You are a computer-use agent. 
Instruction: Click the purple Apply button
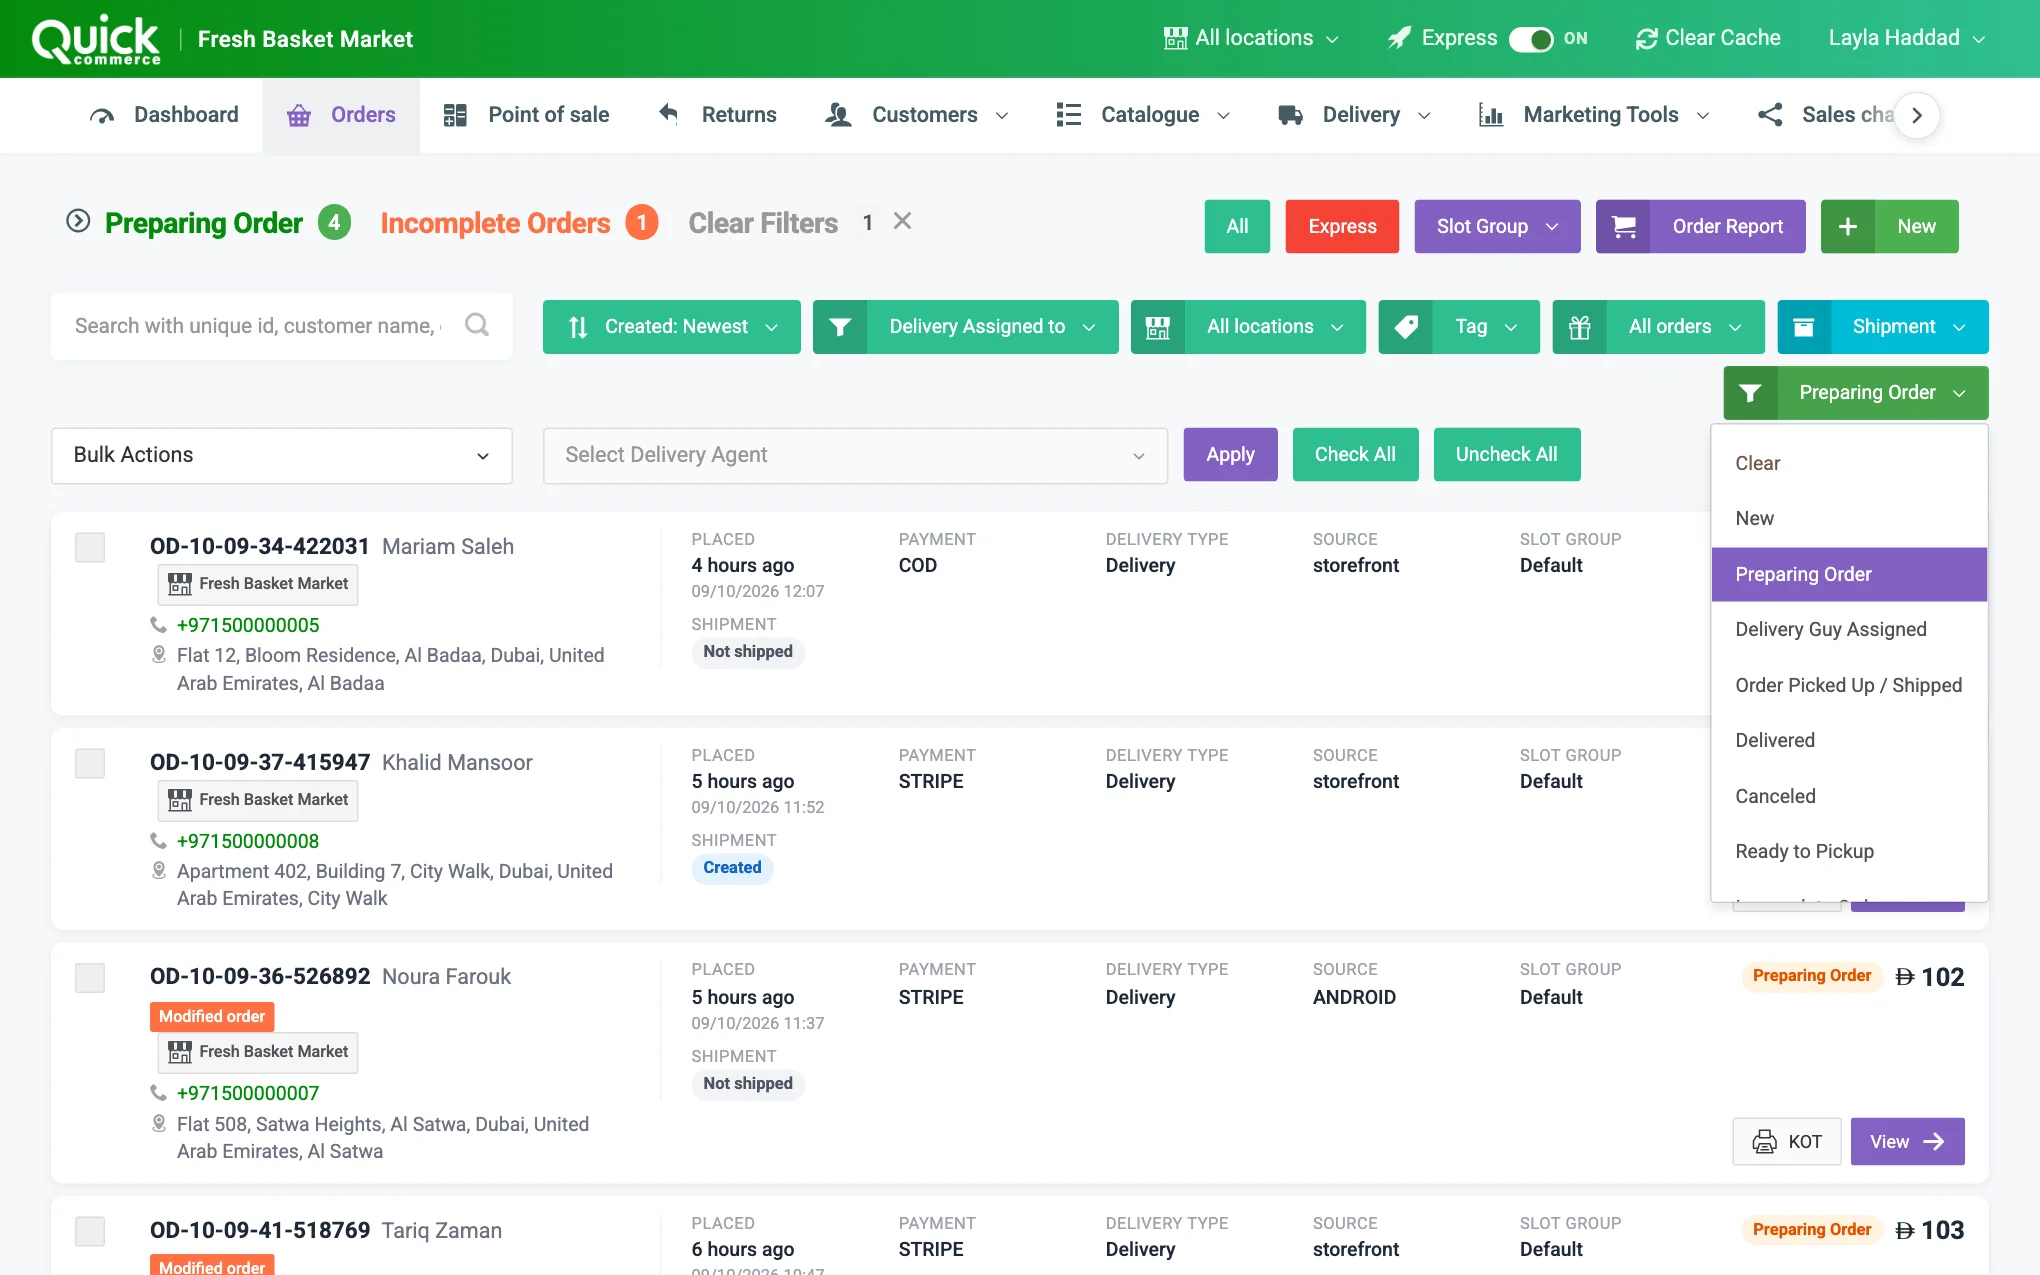click(x=1230, y=455)
